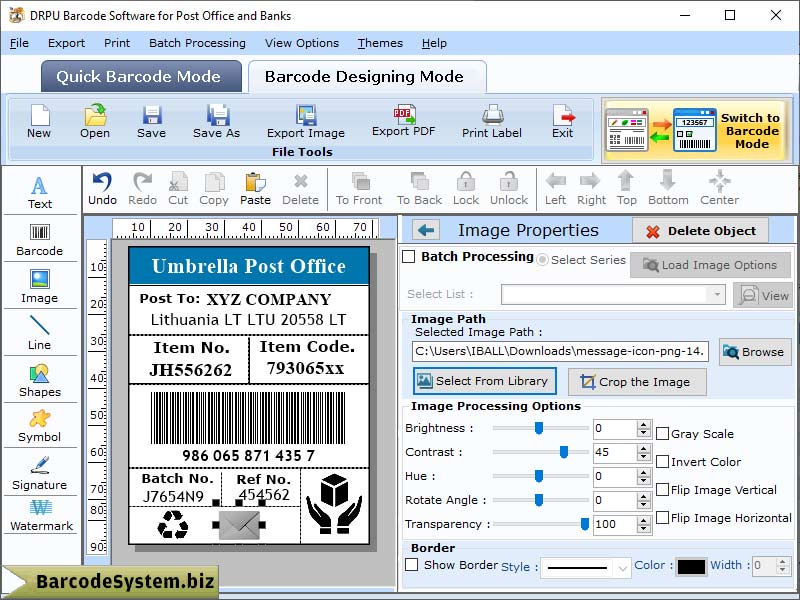Screen dimensions: 800x600
Task: Click the Crop the Image button
Action: (x=637, y=381)
